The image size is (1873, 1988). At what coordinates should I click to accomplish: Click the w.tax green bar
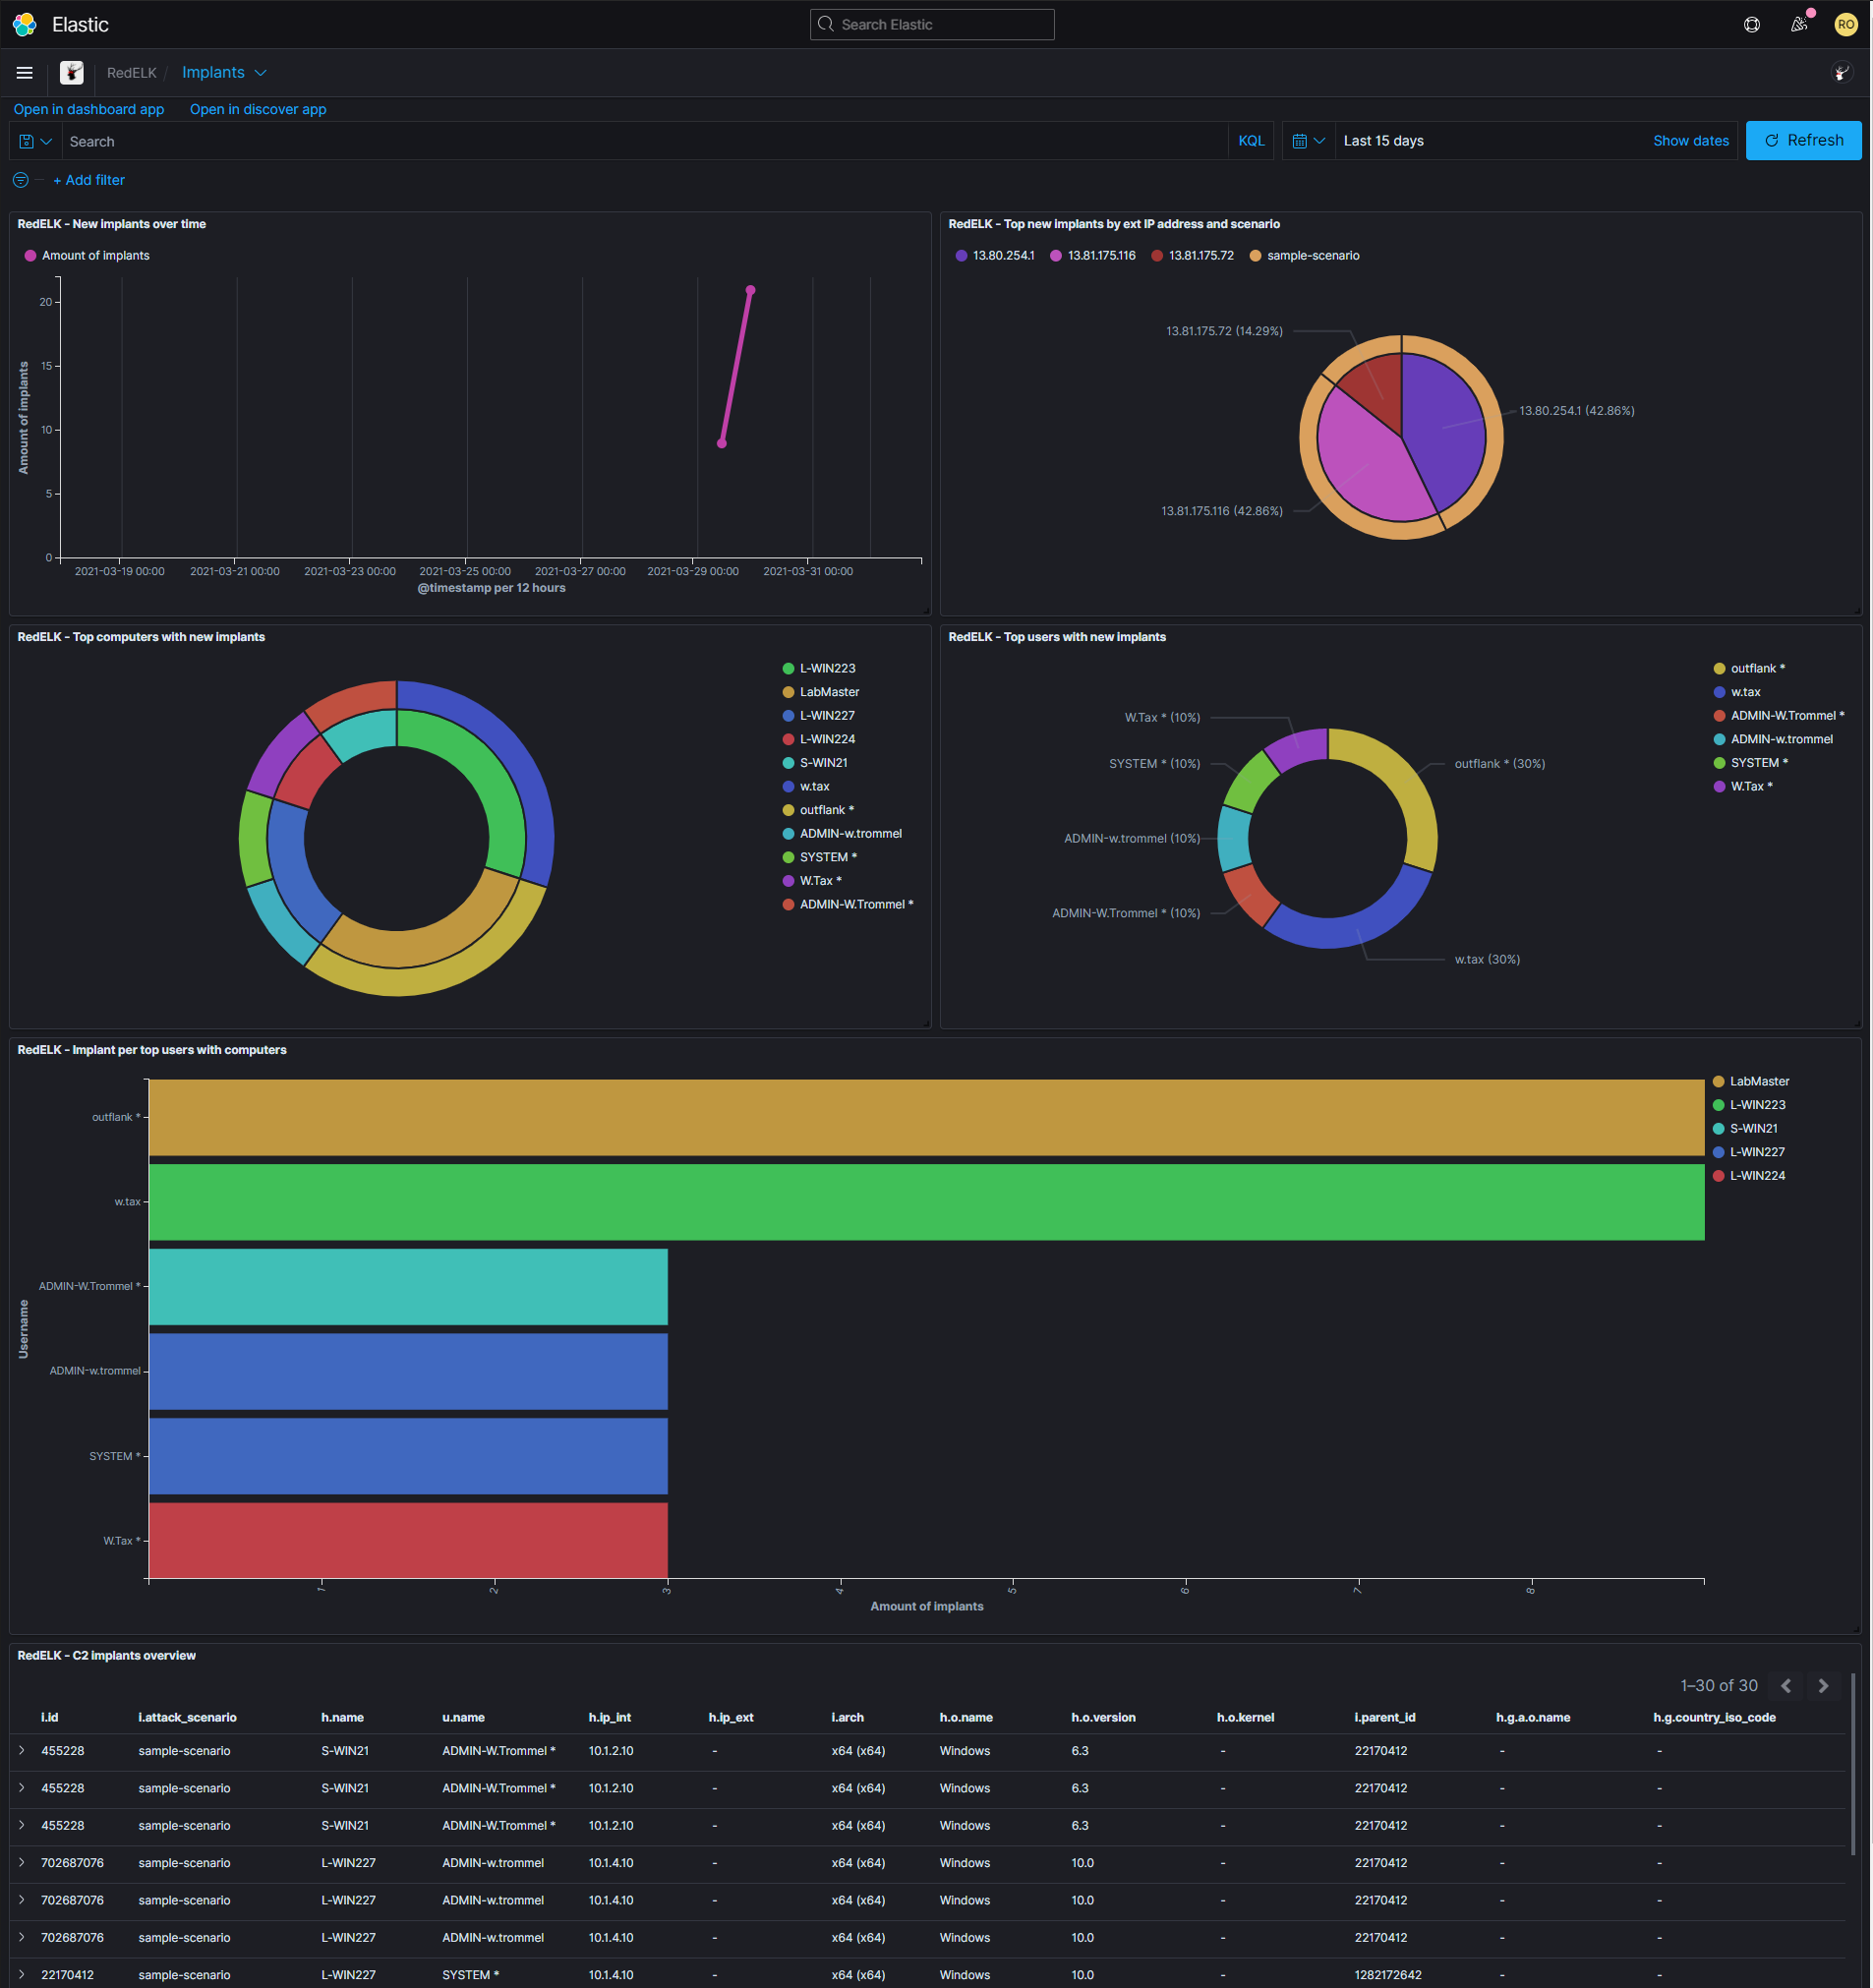pyautogui.click(x=927, y=1203)
